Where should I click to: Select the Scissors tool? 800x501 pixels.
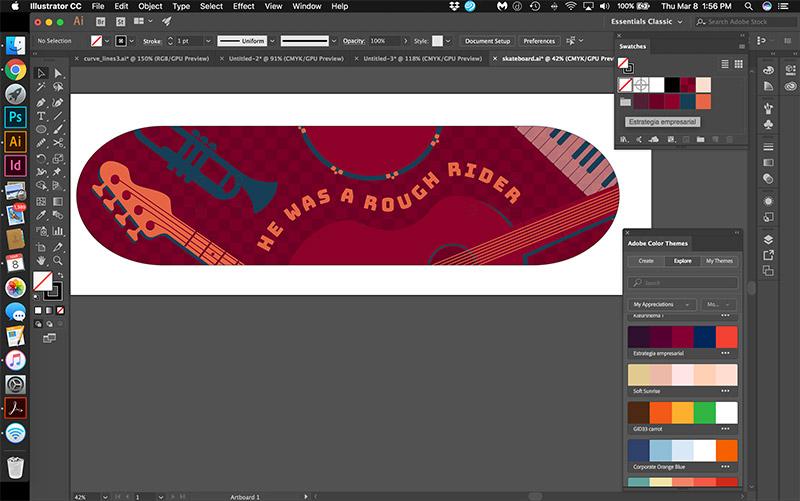pos(59,144)
